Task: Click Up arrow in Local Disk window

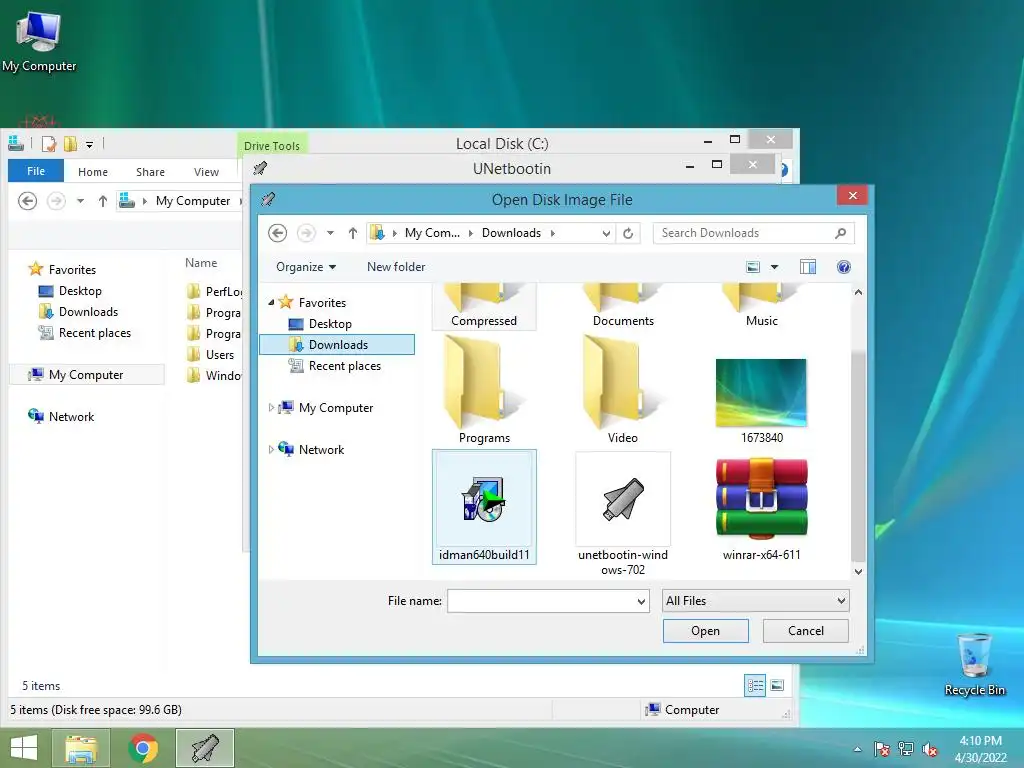Action: 103,201
